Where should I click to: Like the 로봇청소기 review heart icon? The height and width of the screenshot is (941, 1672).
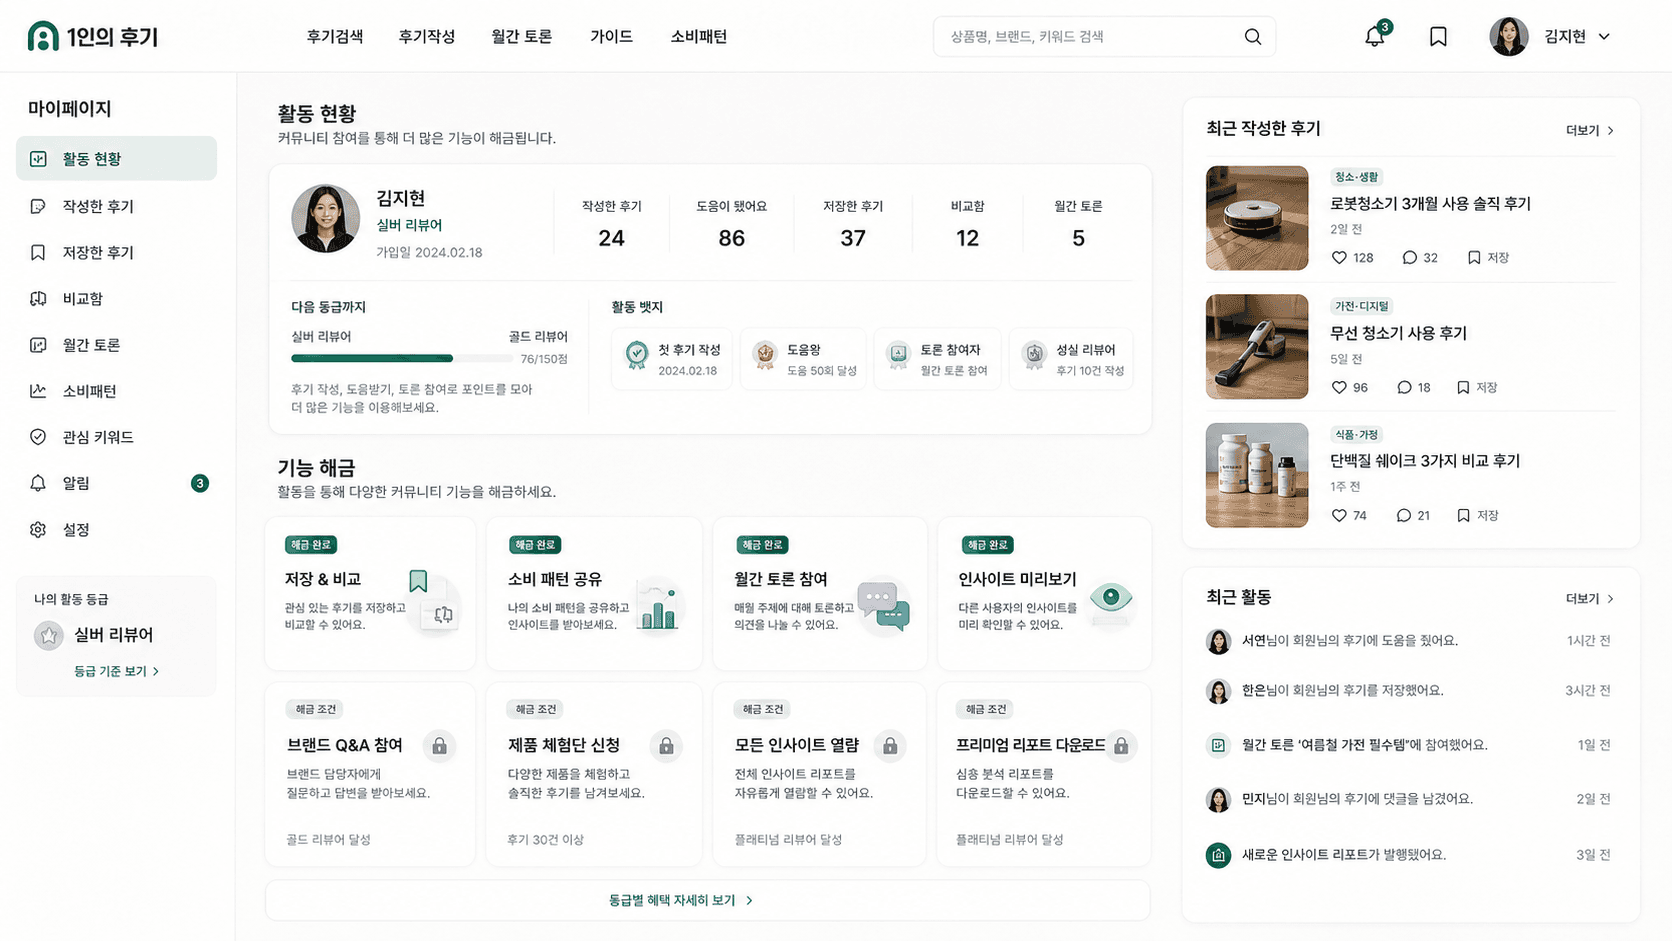(1339, 258)
